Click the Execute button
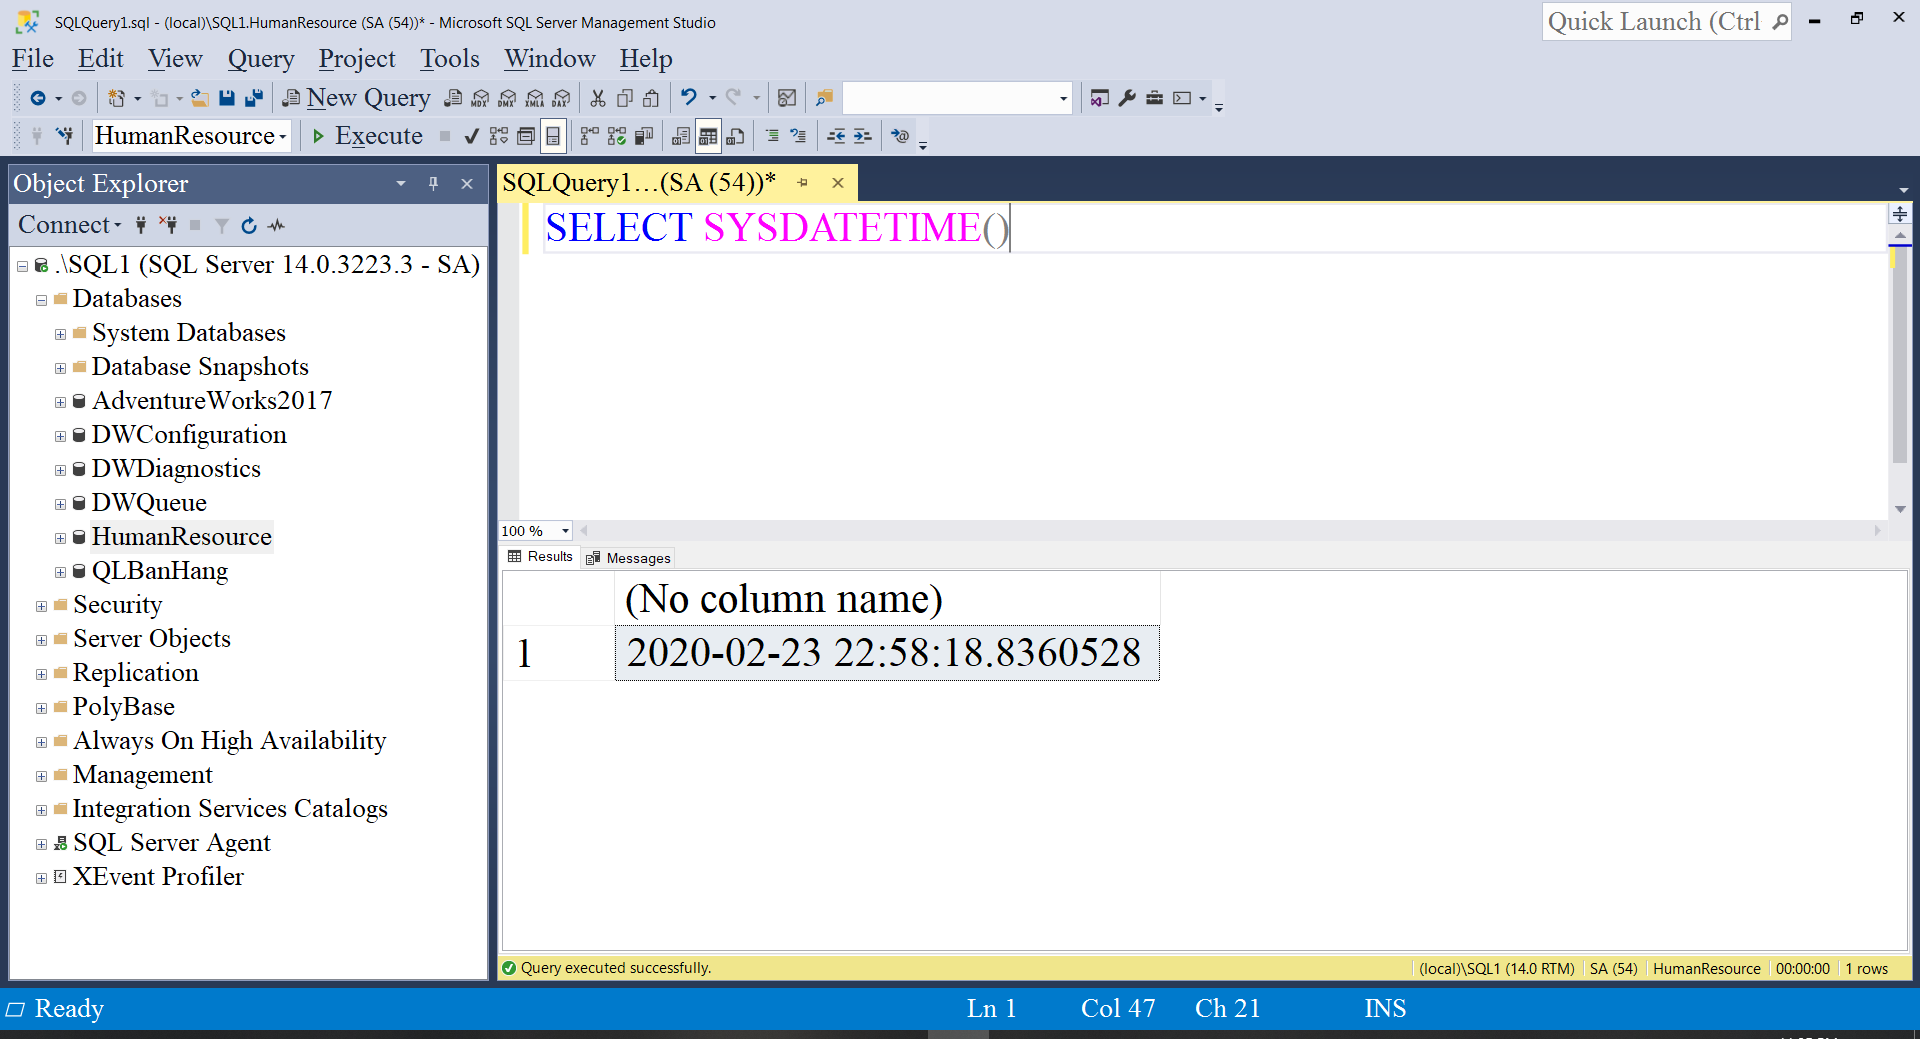 click(x=367, y=136)
